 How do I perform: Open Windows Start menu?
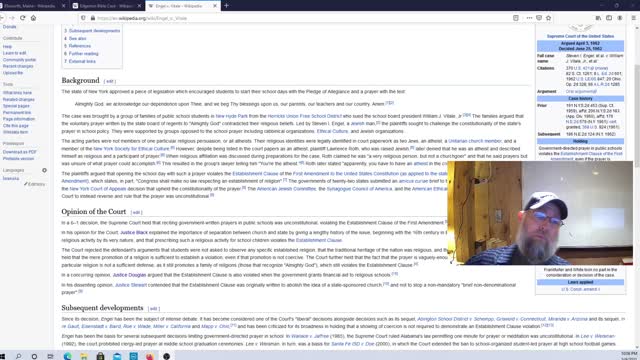pyautogui.click(x=2, y=356)
